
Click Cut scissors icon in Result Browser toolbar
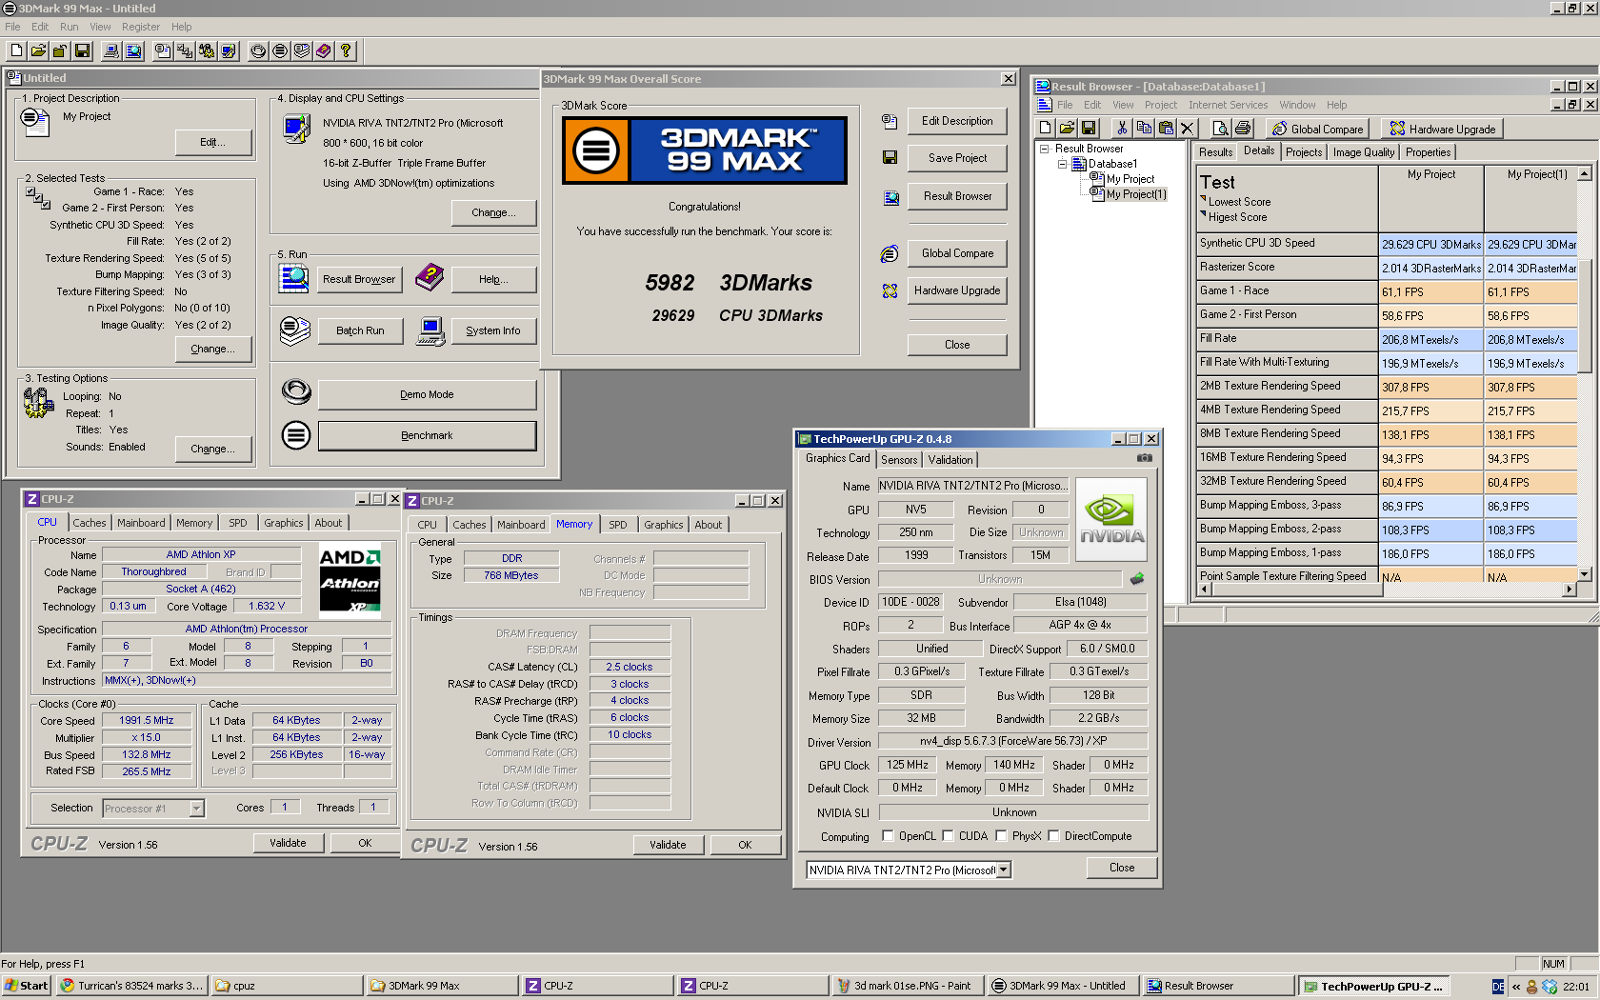click(1122, 128)
